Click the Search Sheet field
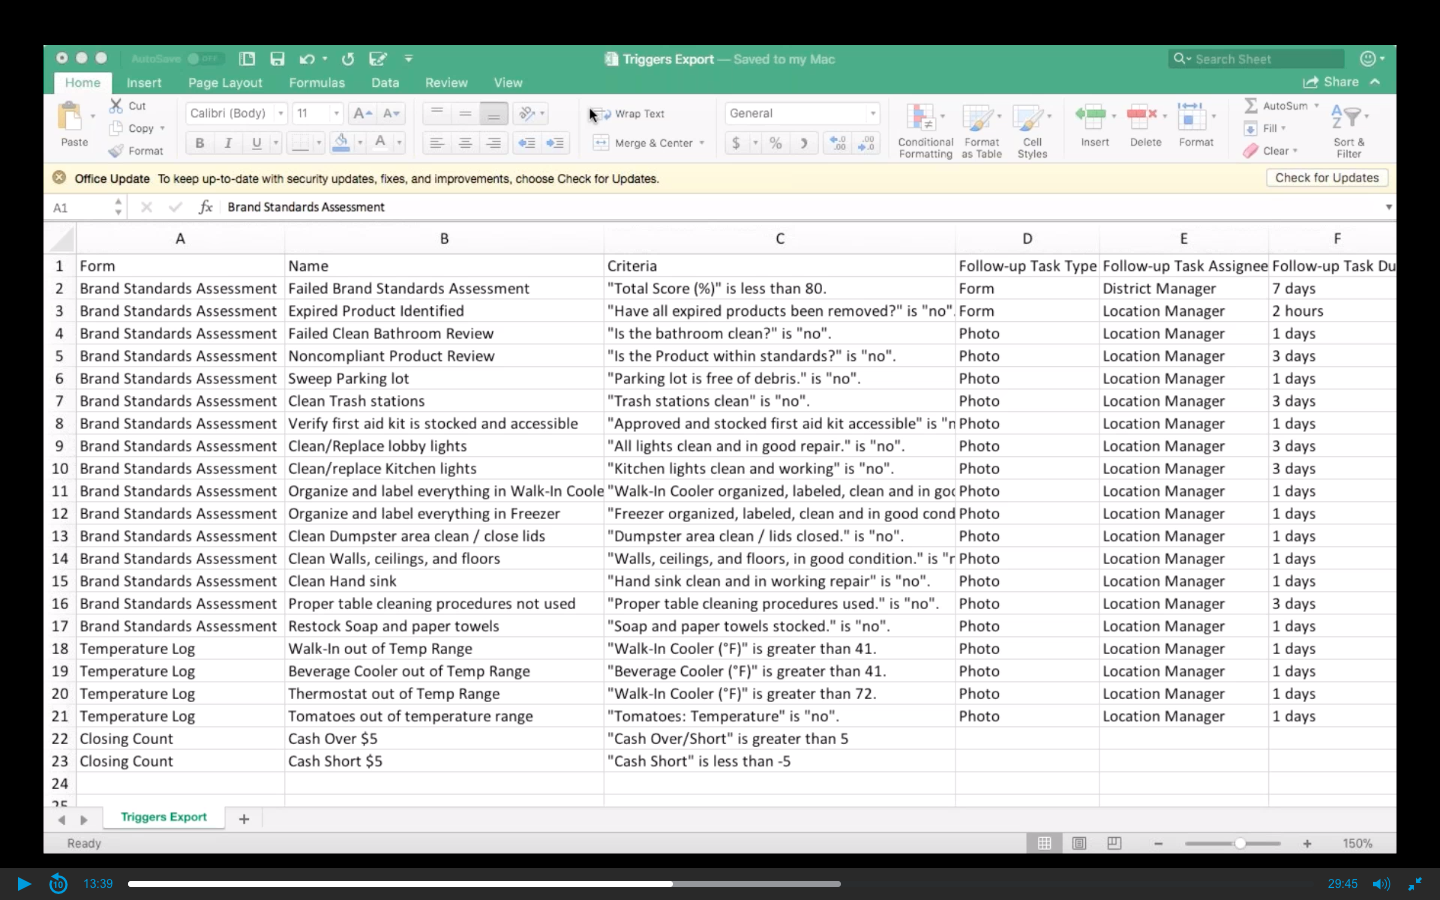Screen dimensions: 1440x900 point(1256,59)
